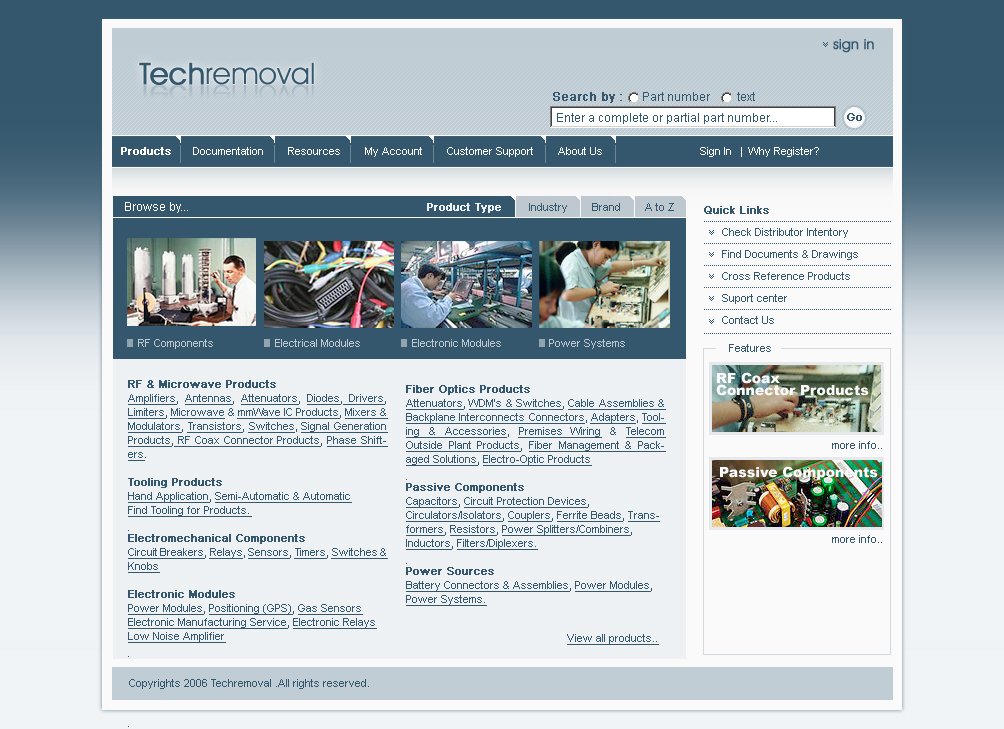The width and height of the screenshot is (1004, 729).
Task: Open Cross Reference Products quick link
Action: click(x=786, y=276)
